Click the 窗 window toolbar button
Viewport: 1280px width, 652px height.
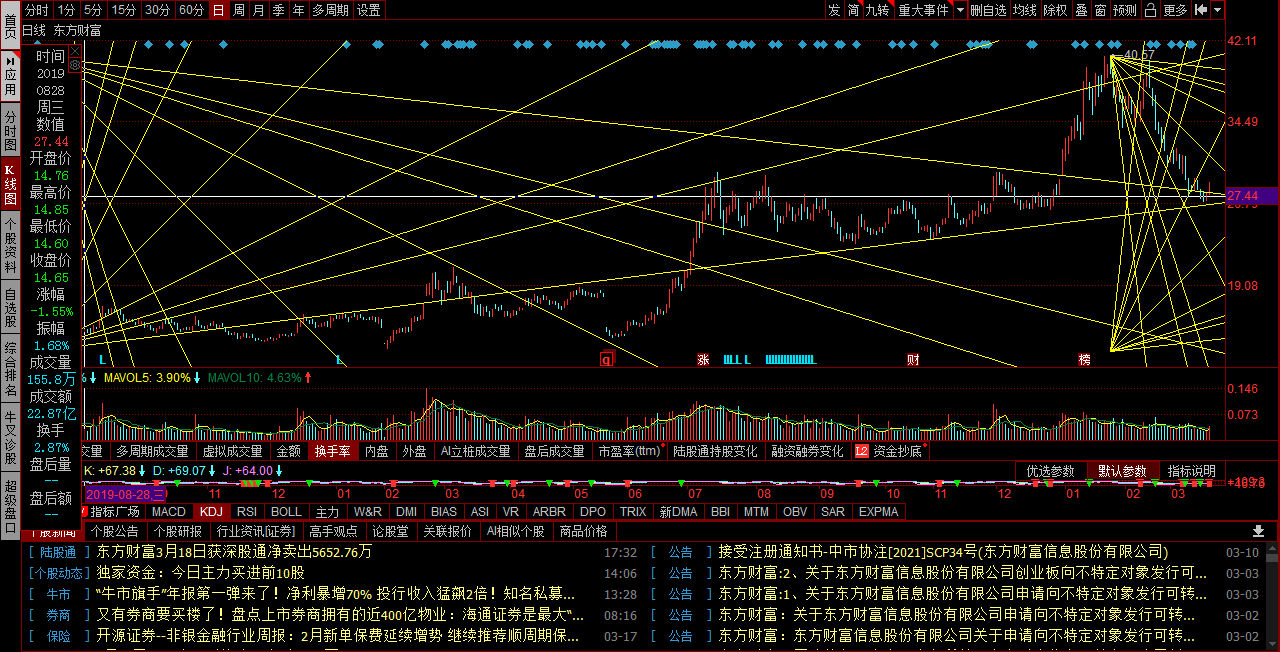coord(1100,10)
